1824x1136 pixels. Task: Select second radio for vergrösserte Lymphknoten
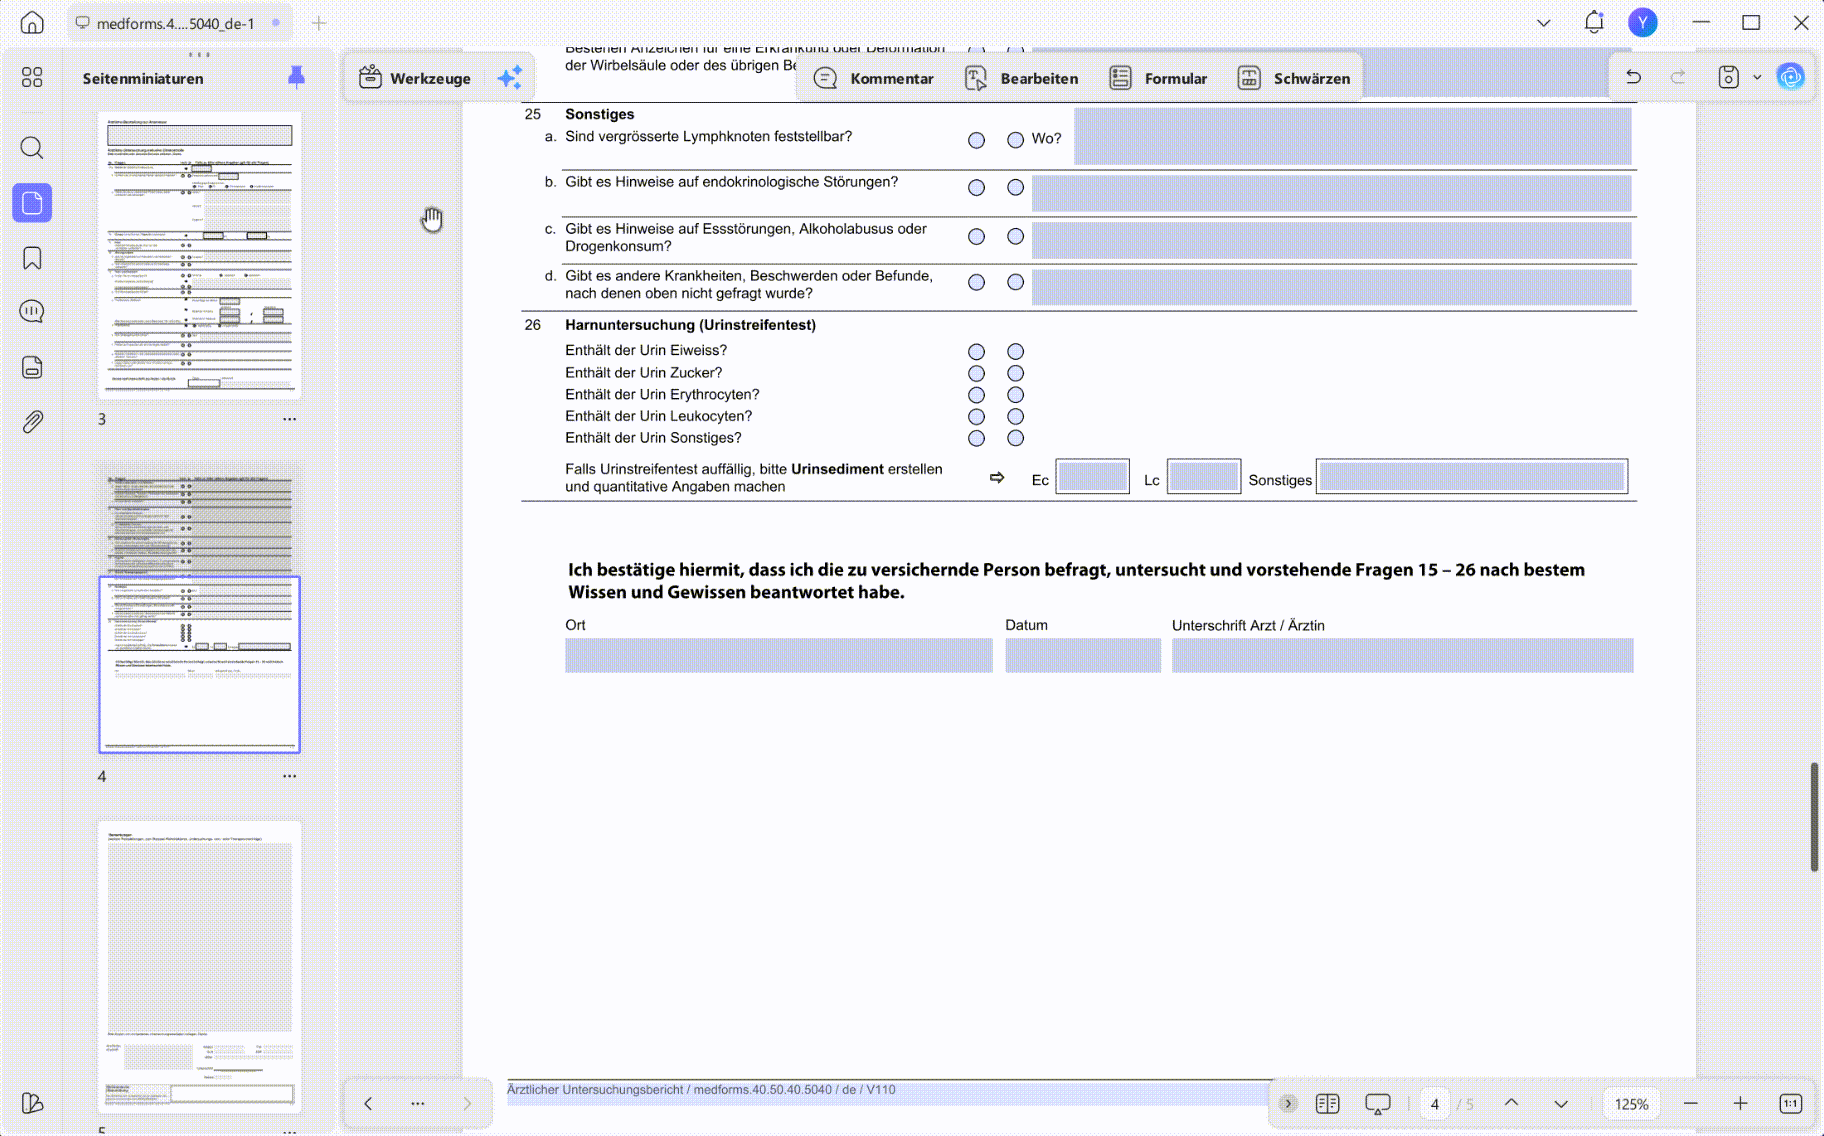point(1015,140)
